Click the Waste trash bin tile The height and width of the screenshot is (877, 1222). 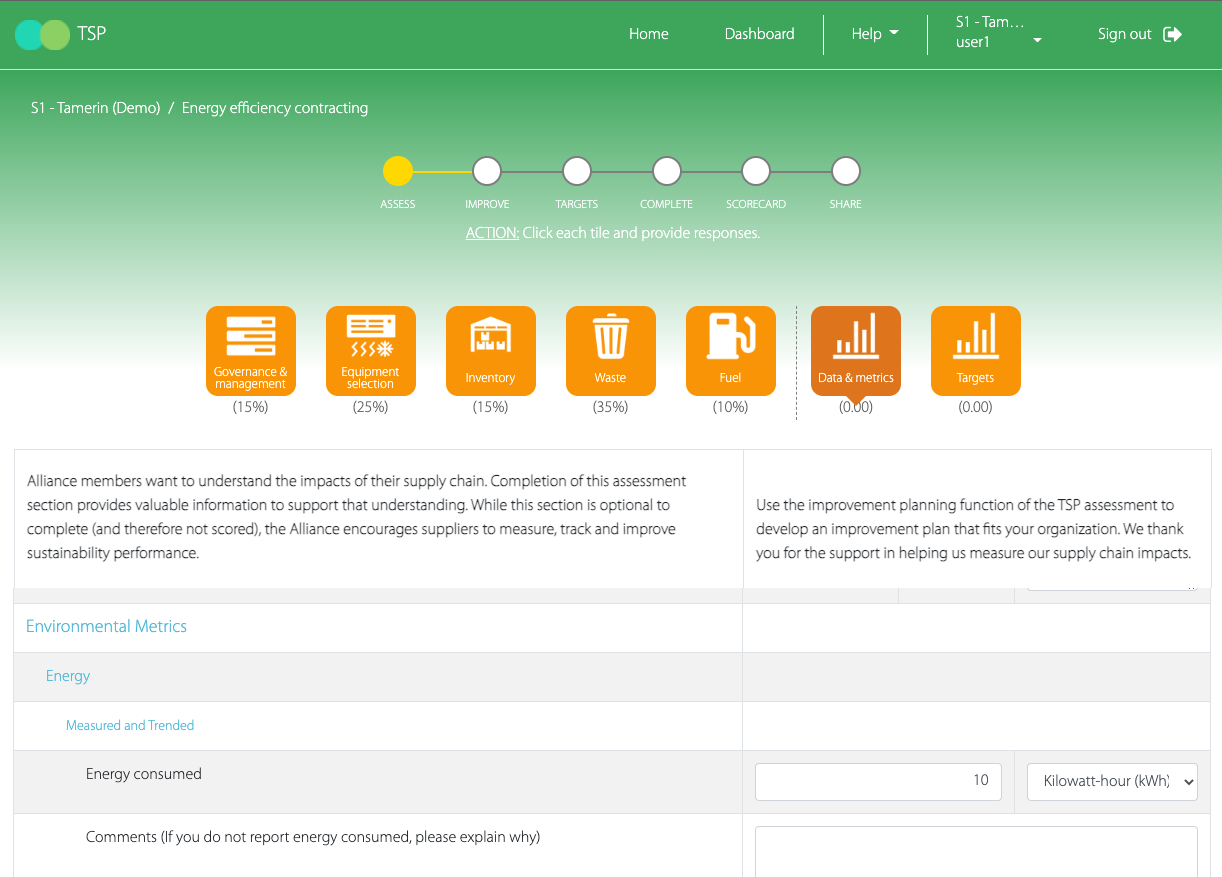point(610,350)
